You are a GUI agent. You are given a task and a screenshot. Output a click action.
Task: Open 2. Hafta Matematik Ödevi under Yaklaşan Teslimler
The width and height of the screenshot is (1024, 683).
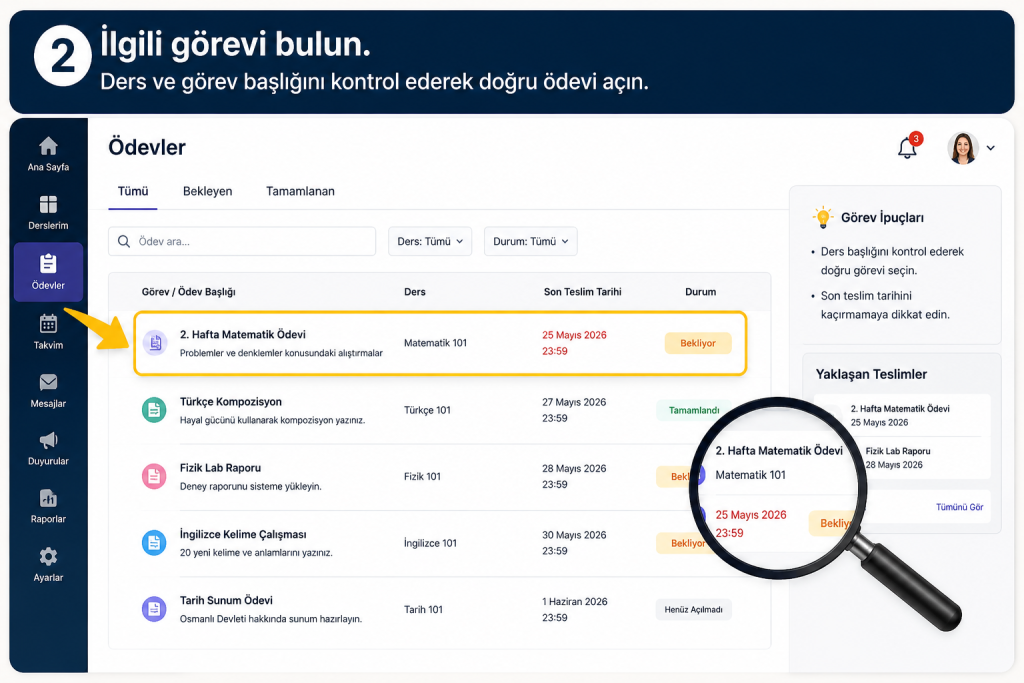pos(900,409)
